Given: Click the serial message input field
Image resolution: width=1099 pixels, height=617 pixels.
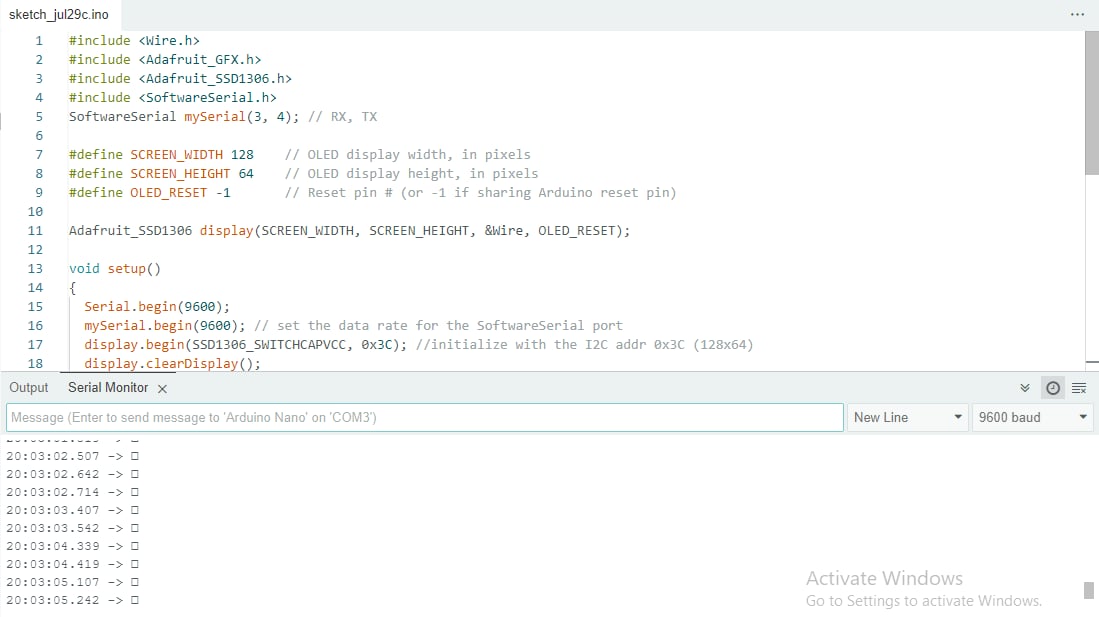Looking at the screenshot, I should pos(425,417).
